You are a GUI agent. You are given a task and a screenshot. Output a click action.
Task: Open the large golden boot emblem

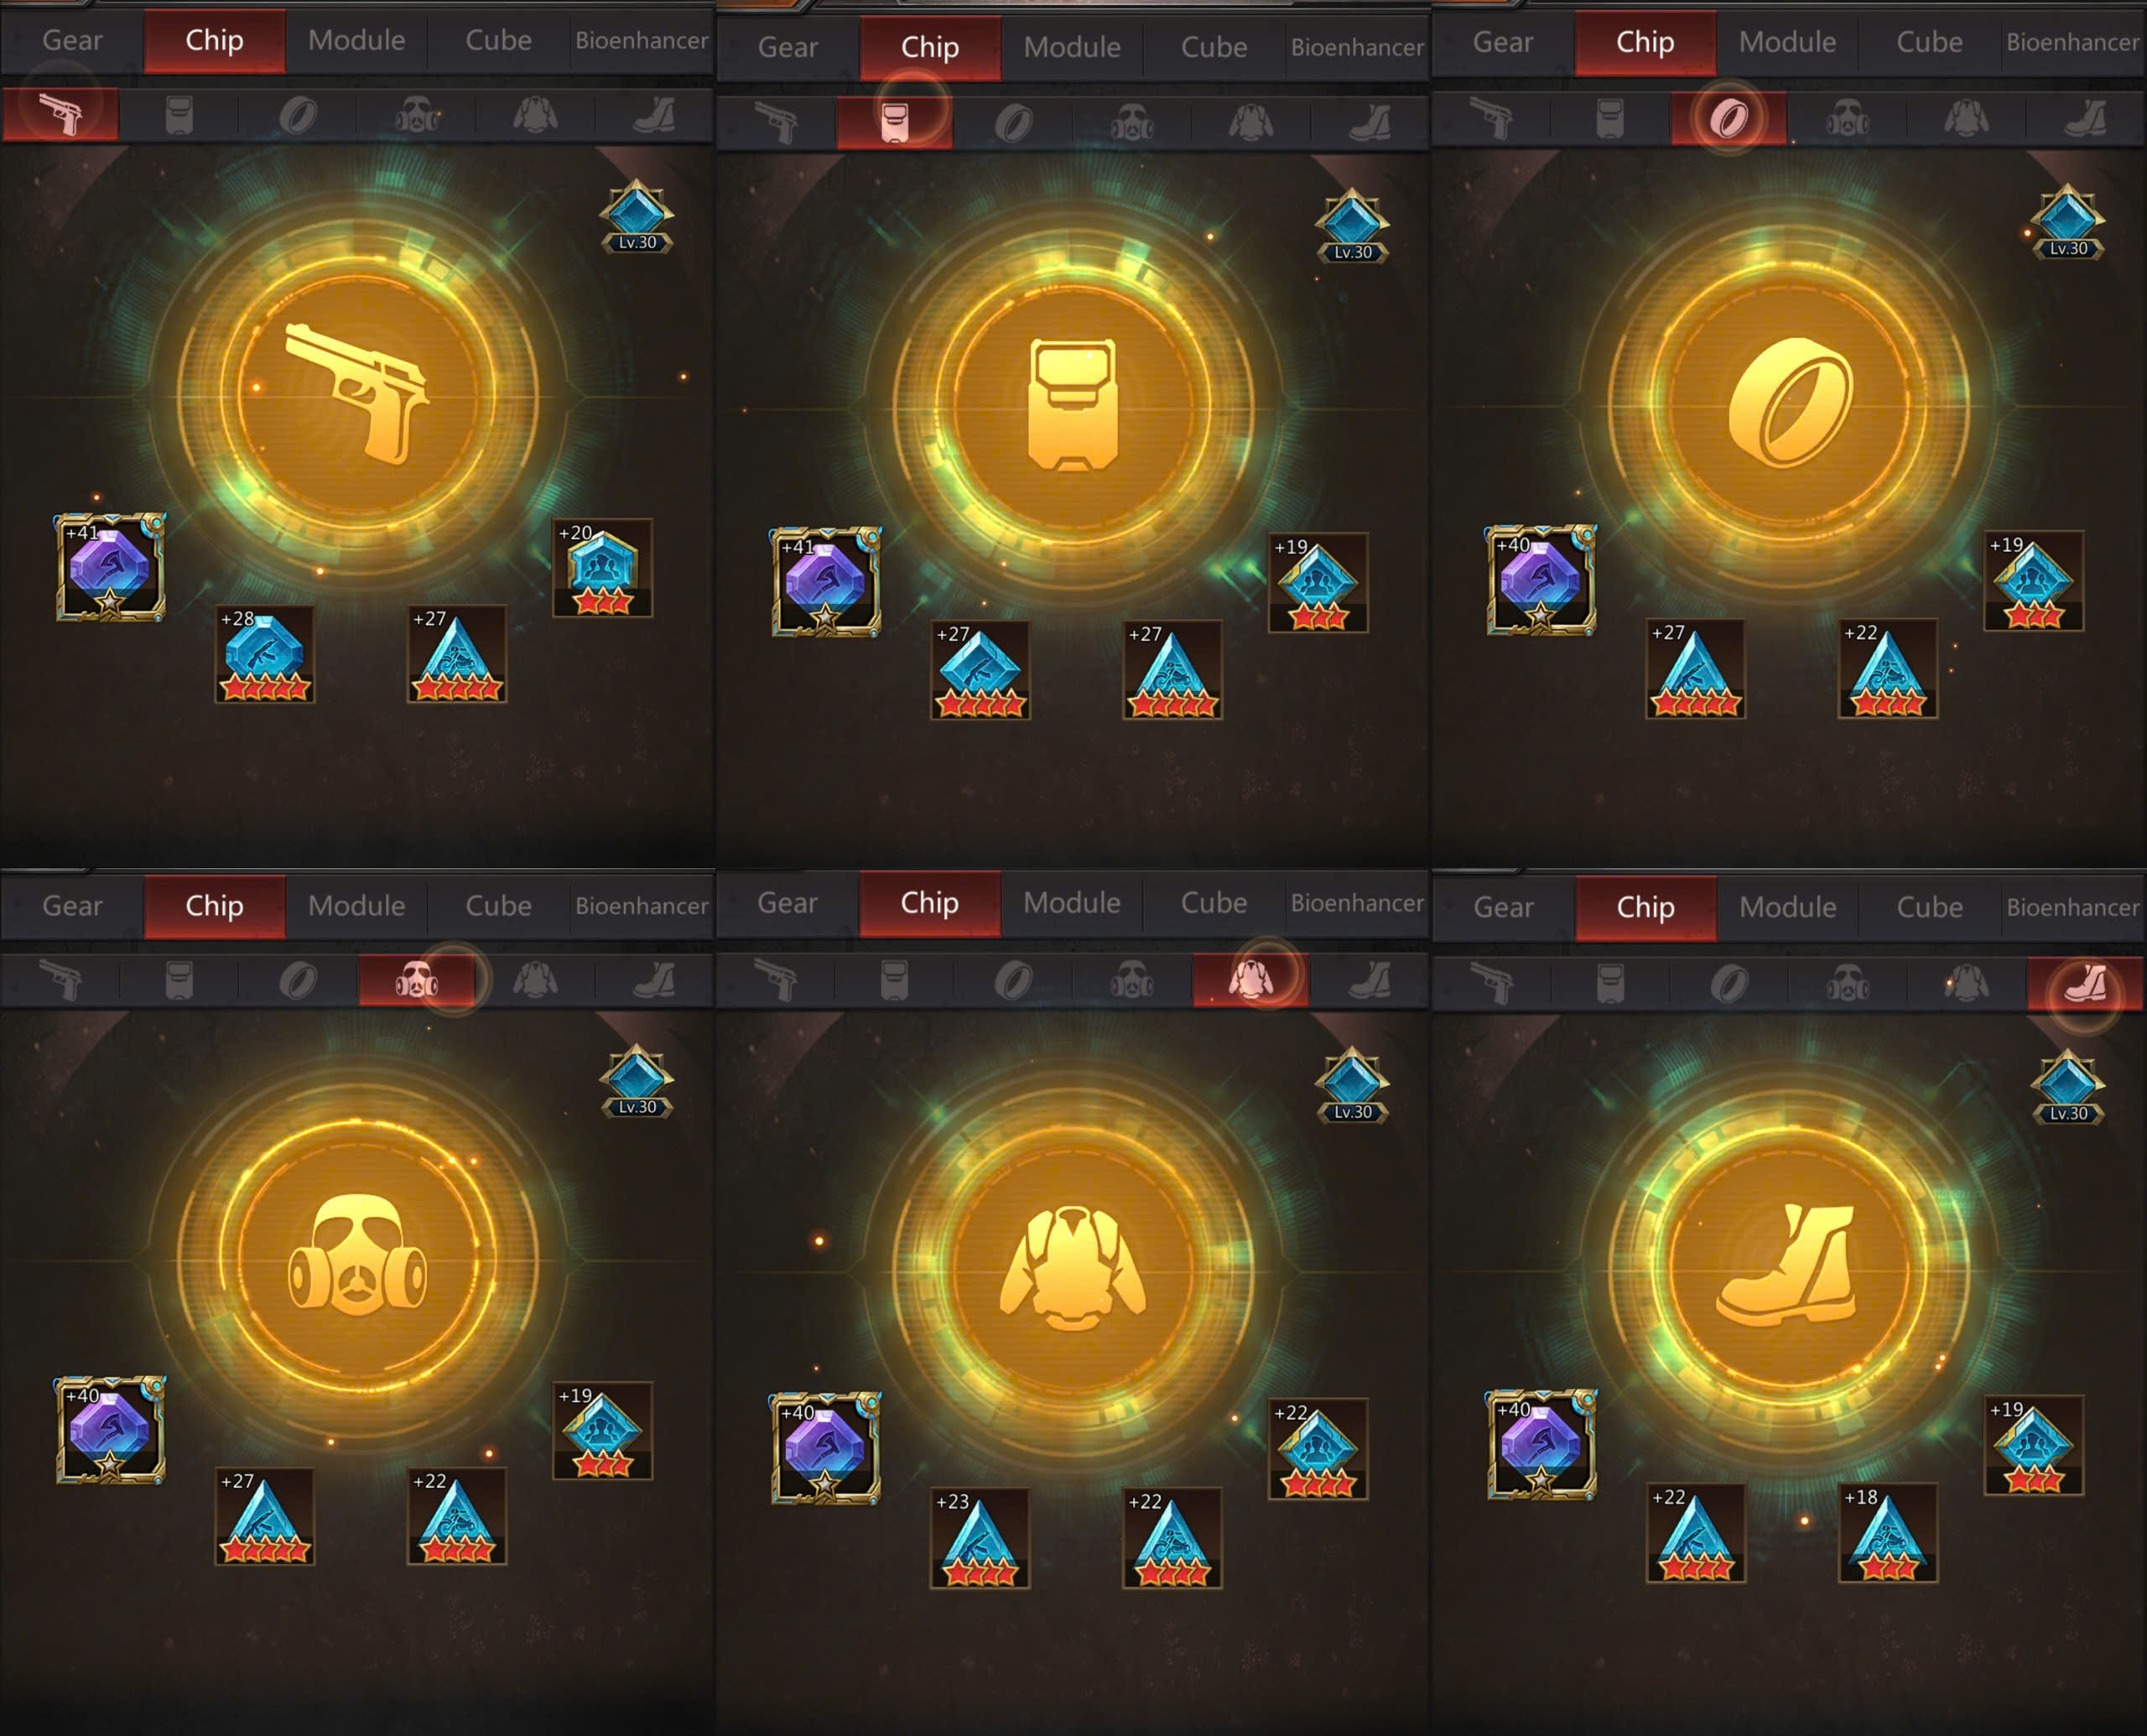pos(1789,1268)
